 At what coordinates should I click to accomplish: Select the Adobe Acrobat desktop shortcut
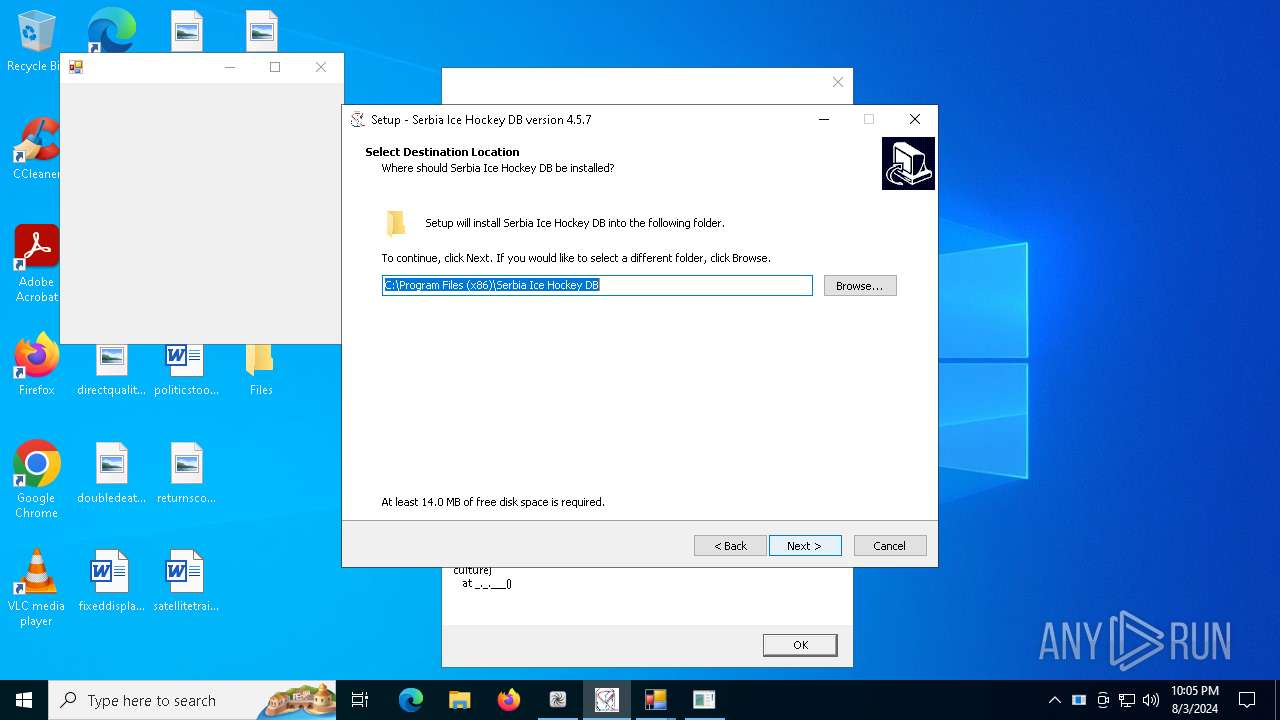[36, 263]
